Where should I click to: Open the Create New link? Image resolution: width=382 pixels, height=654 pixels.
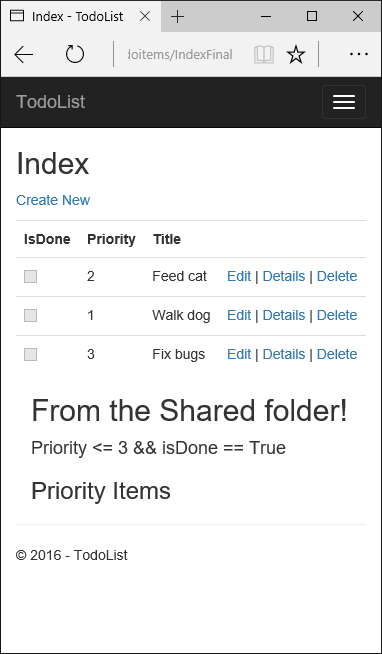[53, 200]
